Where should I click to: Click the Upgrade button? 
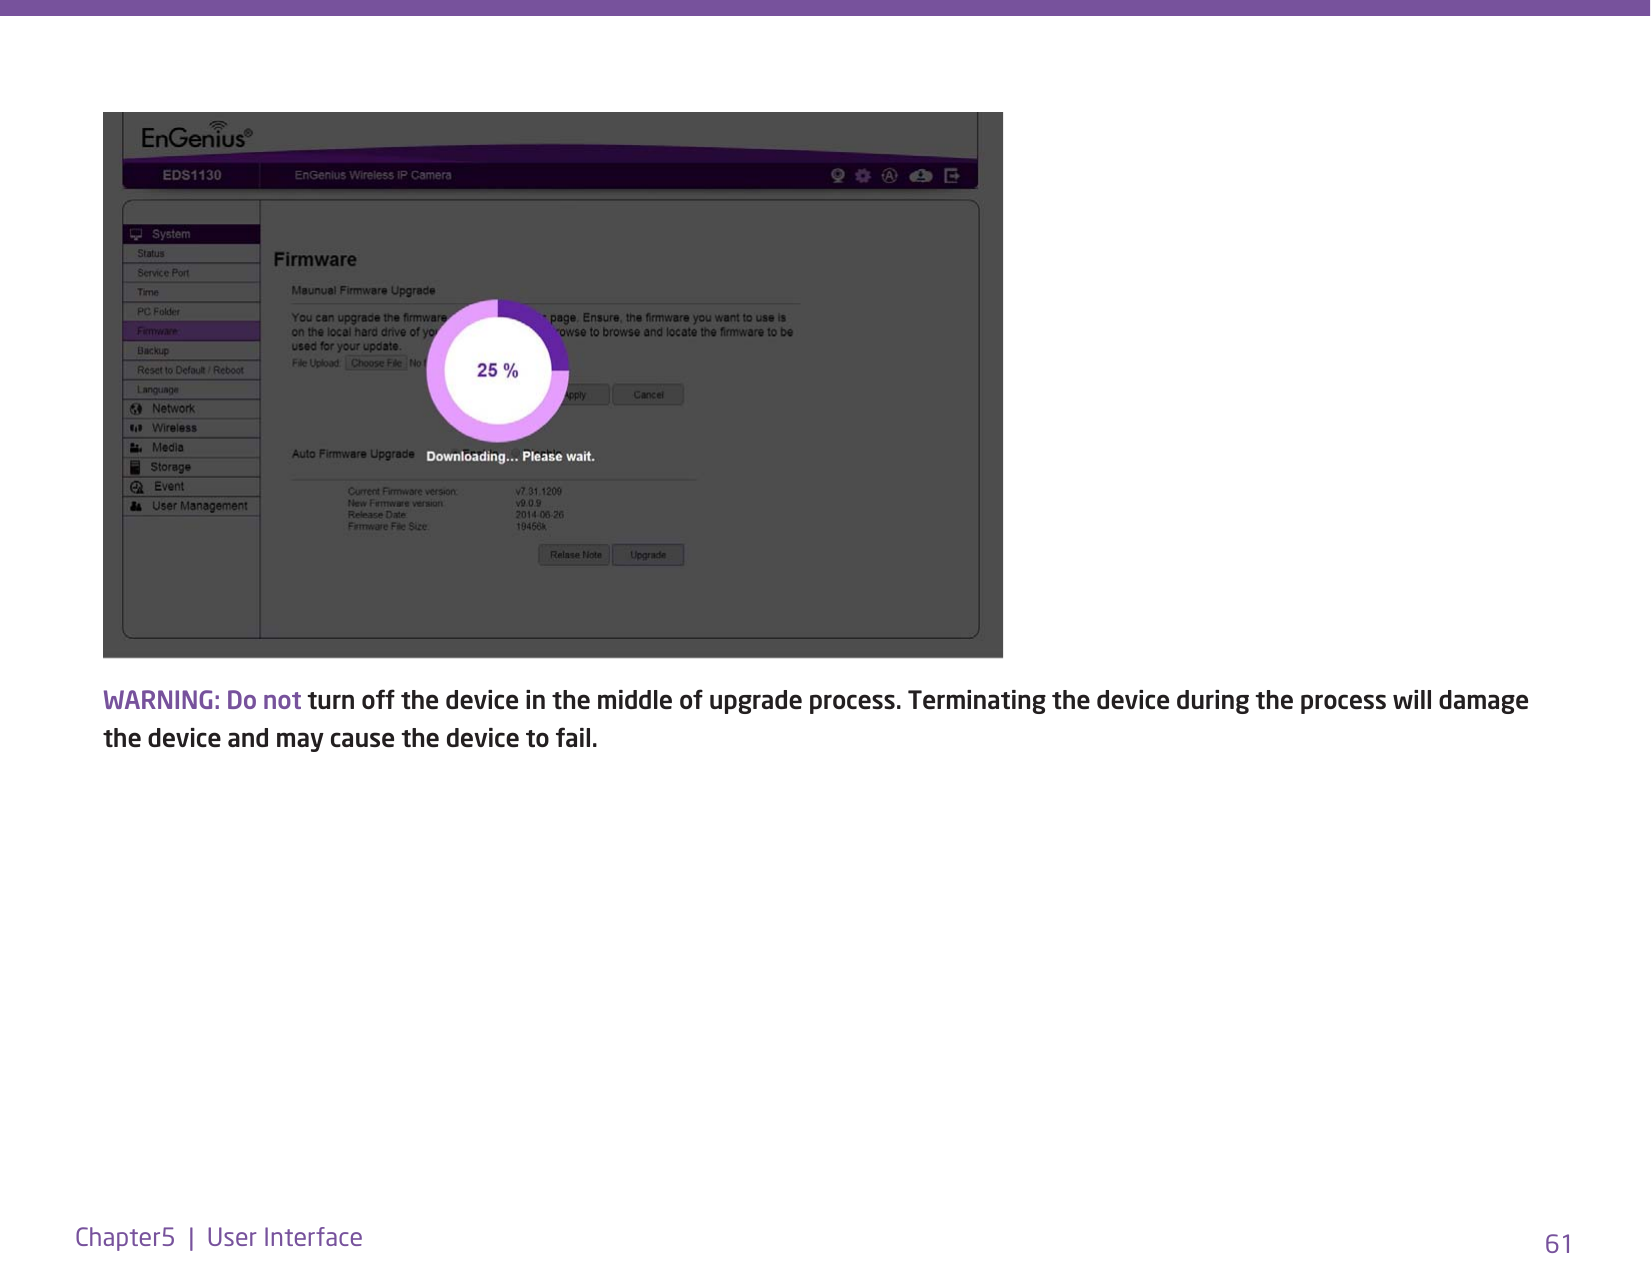click(648, 555)
